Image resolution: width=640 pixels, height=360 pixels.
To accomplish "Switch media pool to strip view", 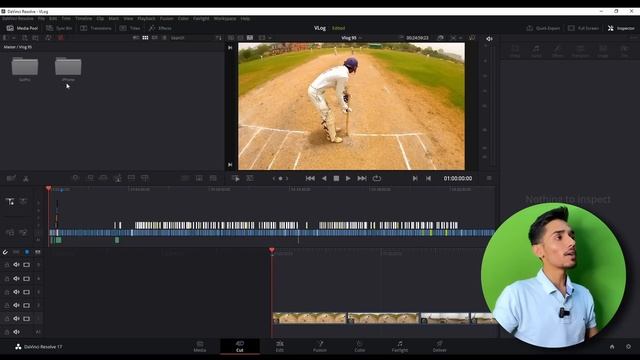I will click(155, 38).
